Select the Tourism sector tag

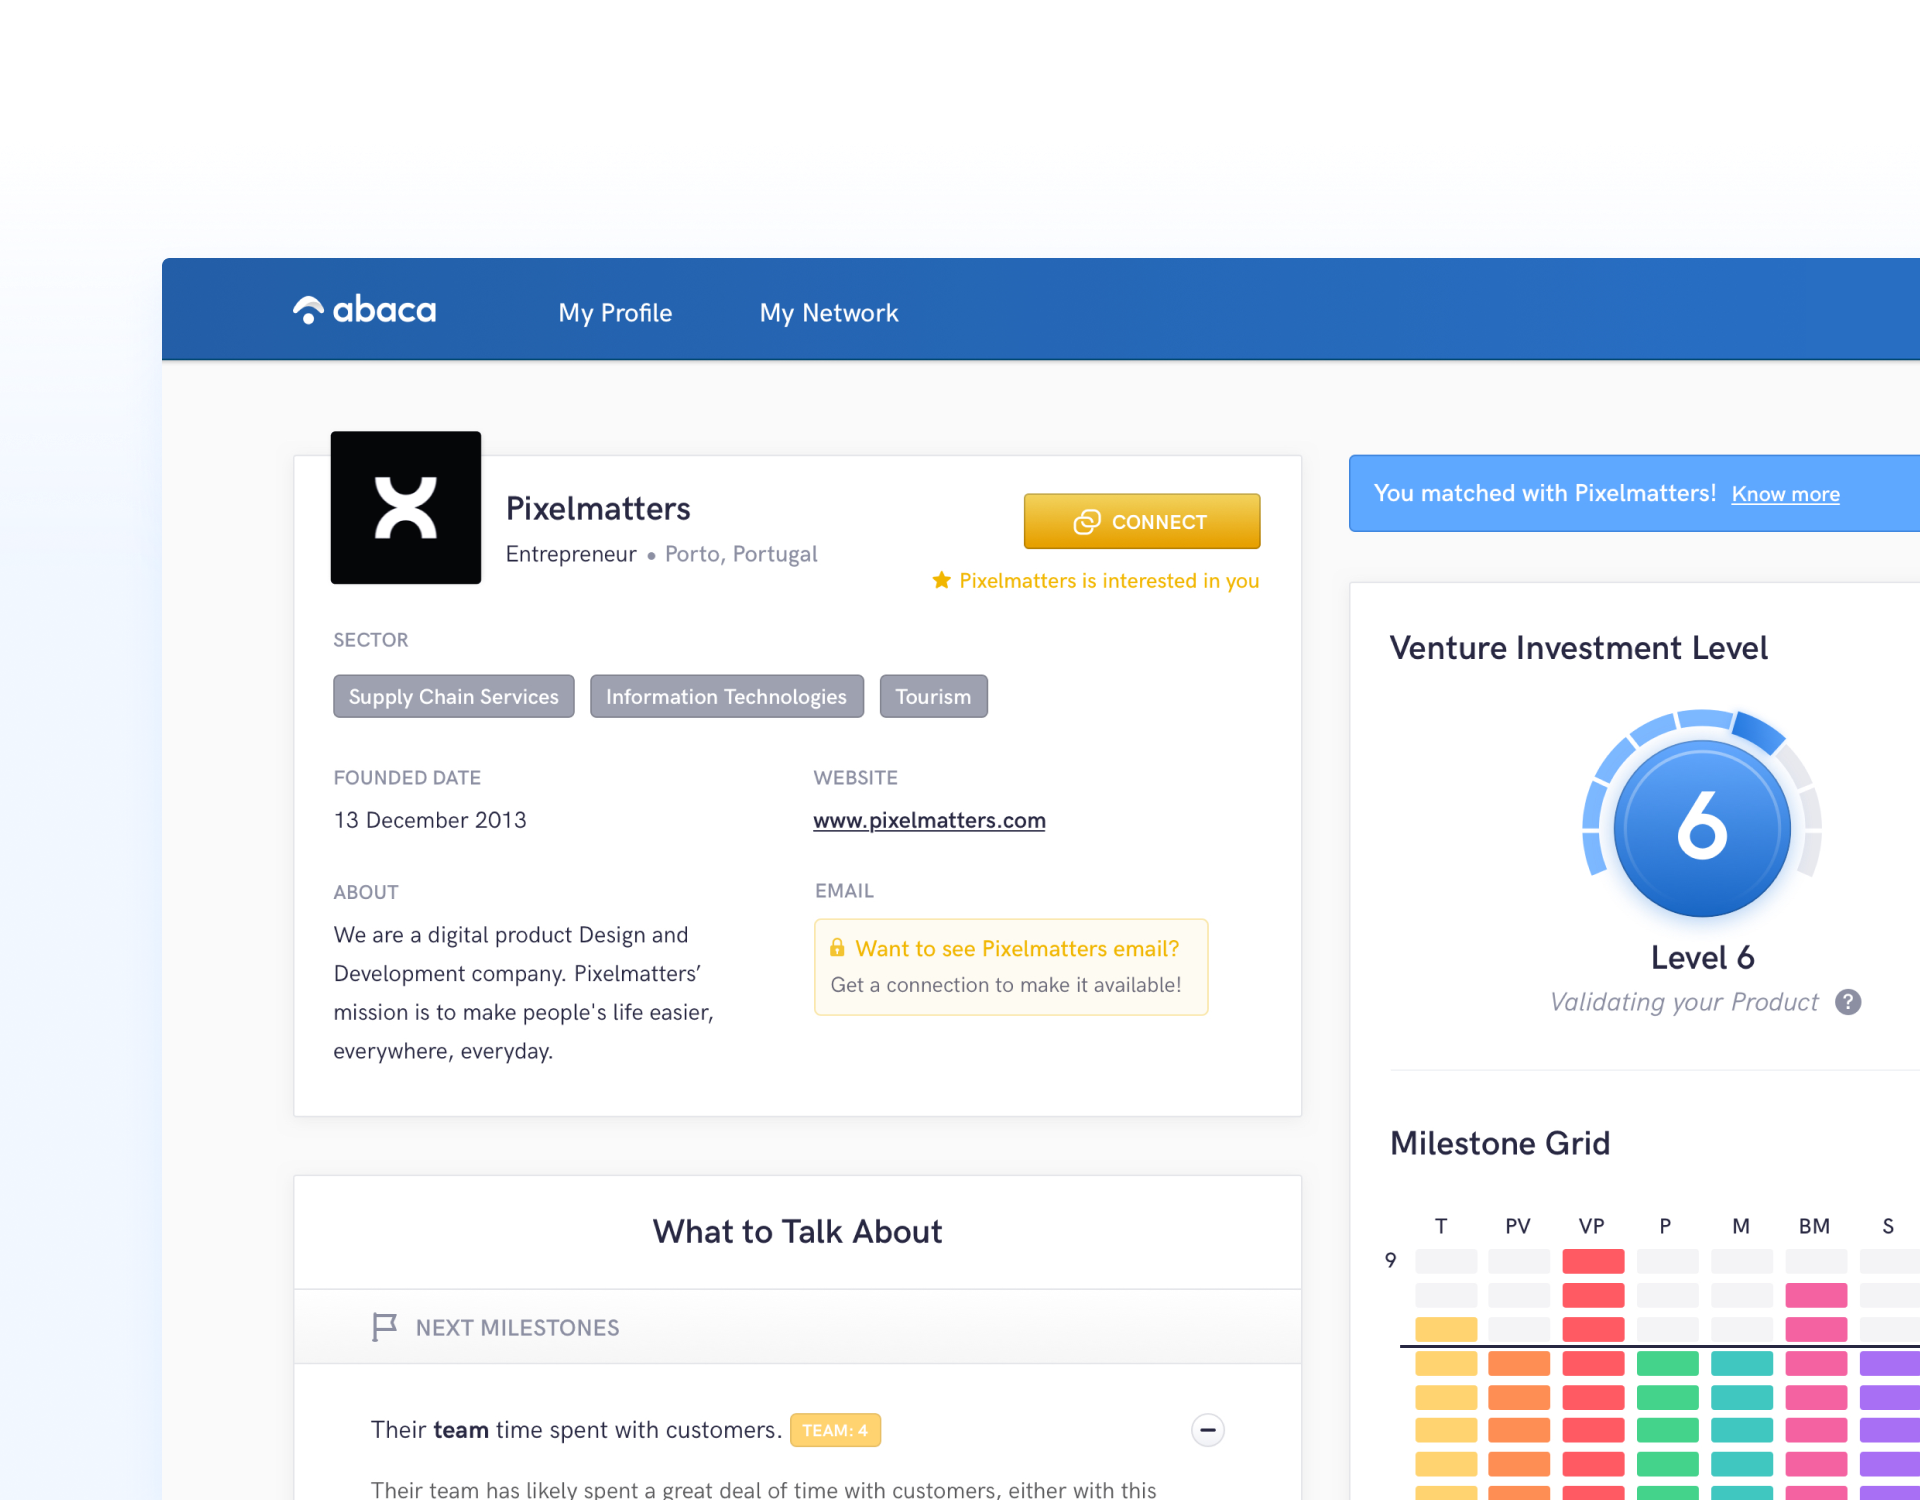click(x=933, y=697)
